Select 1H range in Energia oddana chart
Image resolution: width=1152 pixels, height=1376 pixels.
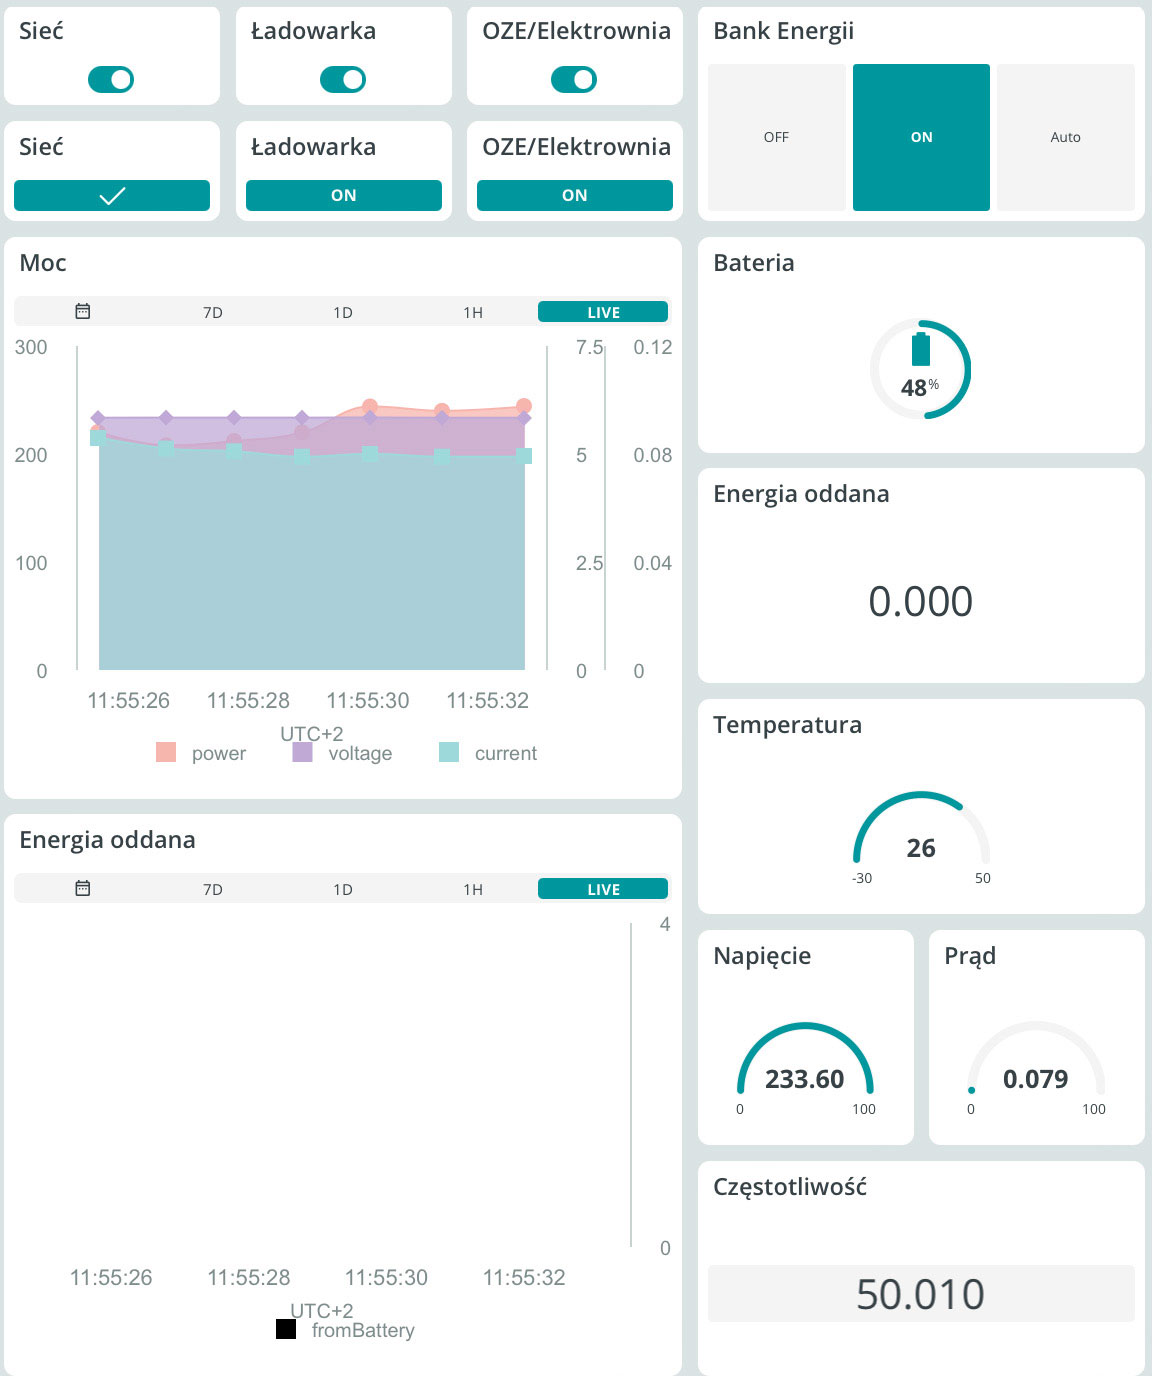coord(473,889)
